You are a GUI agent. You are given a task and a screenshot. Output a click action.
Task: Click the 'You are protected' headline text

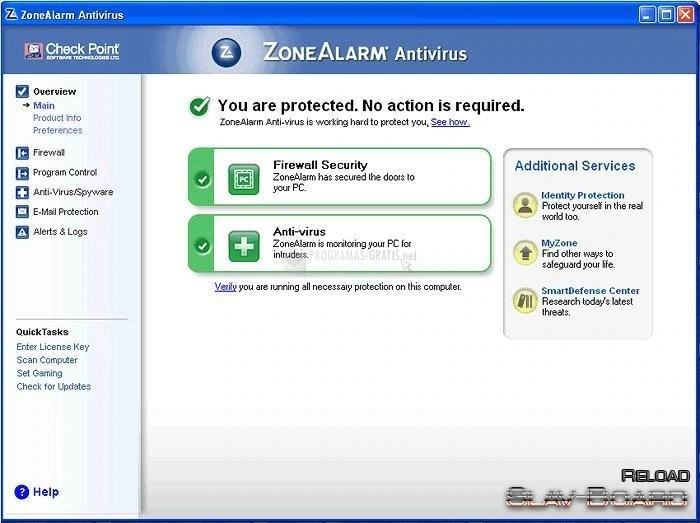(x=371, y=105)
